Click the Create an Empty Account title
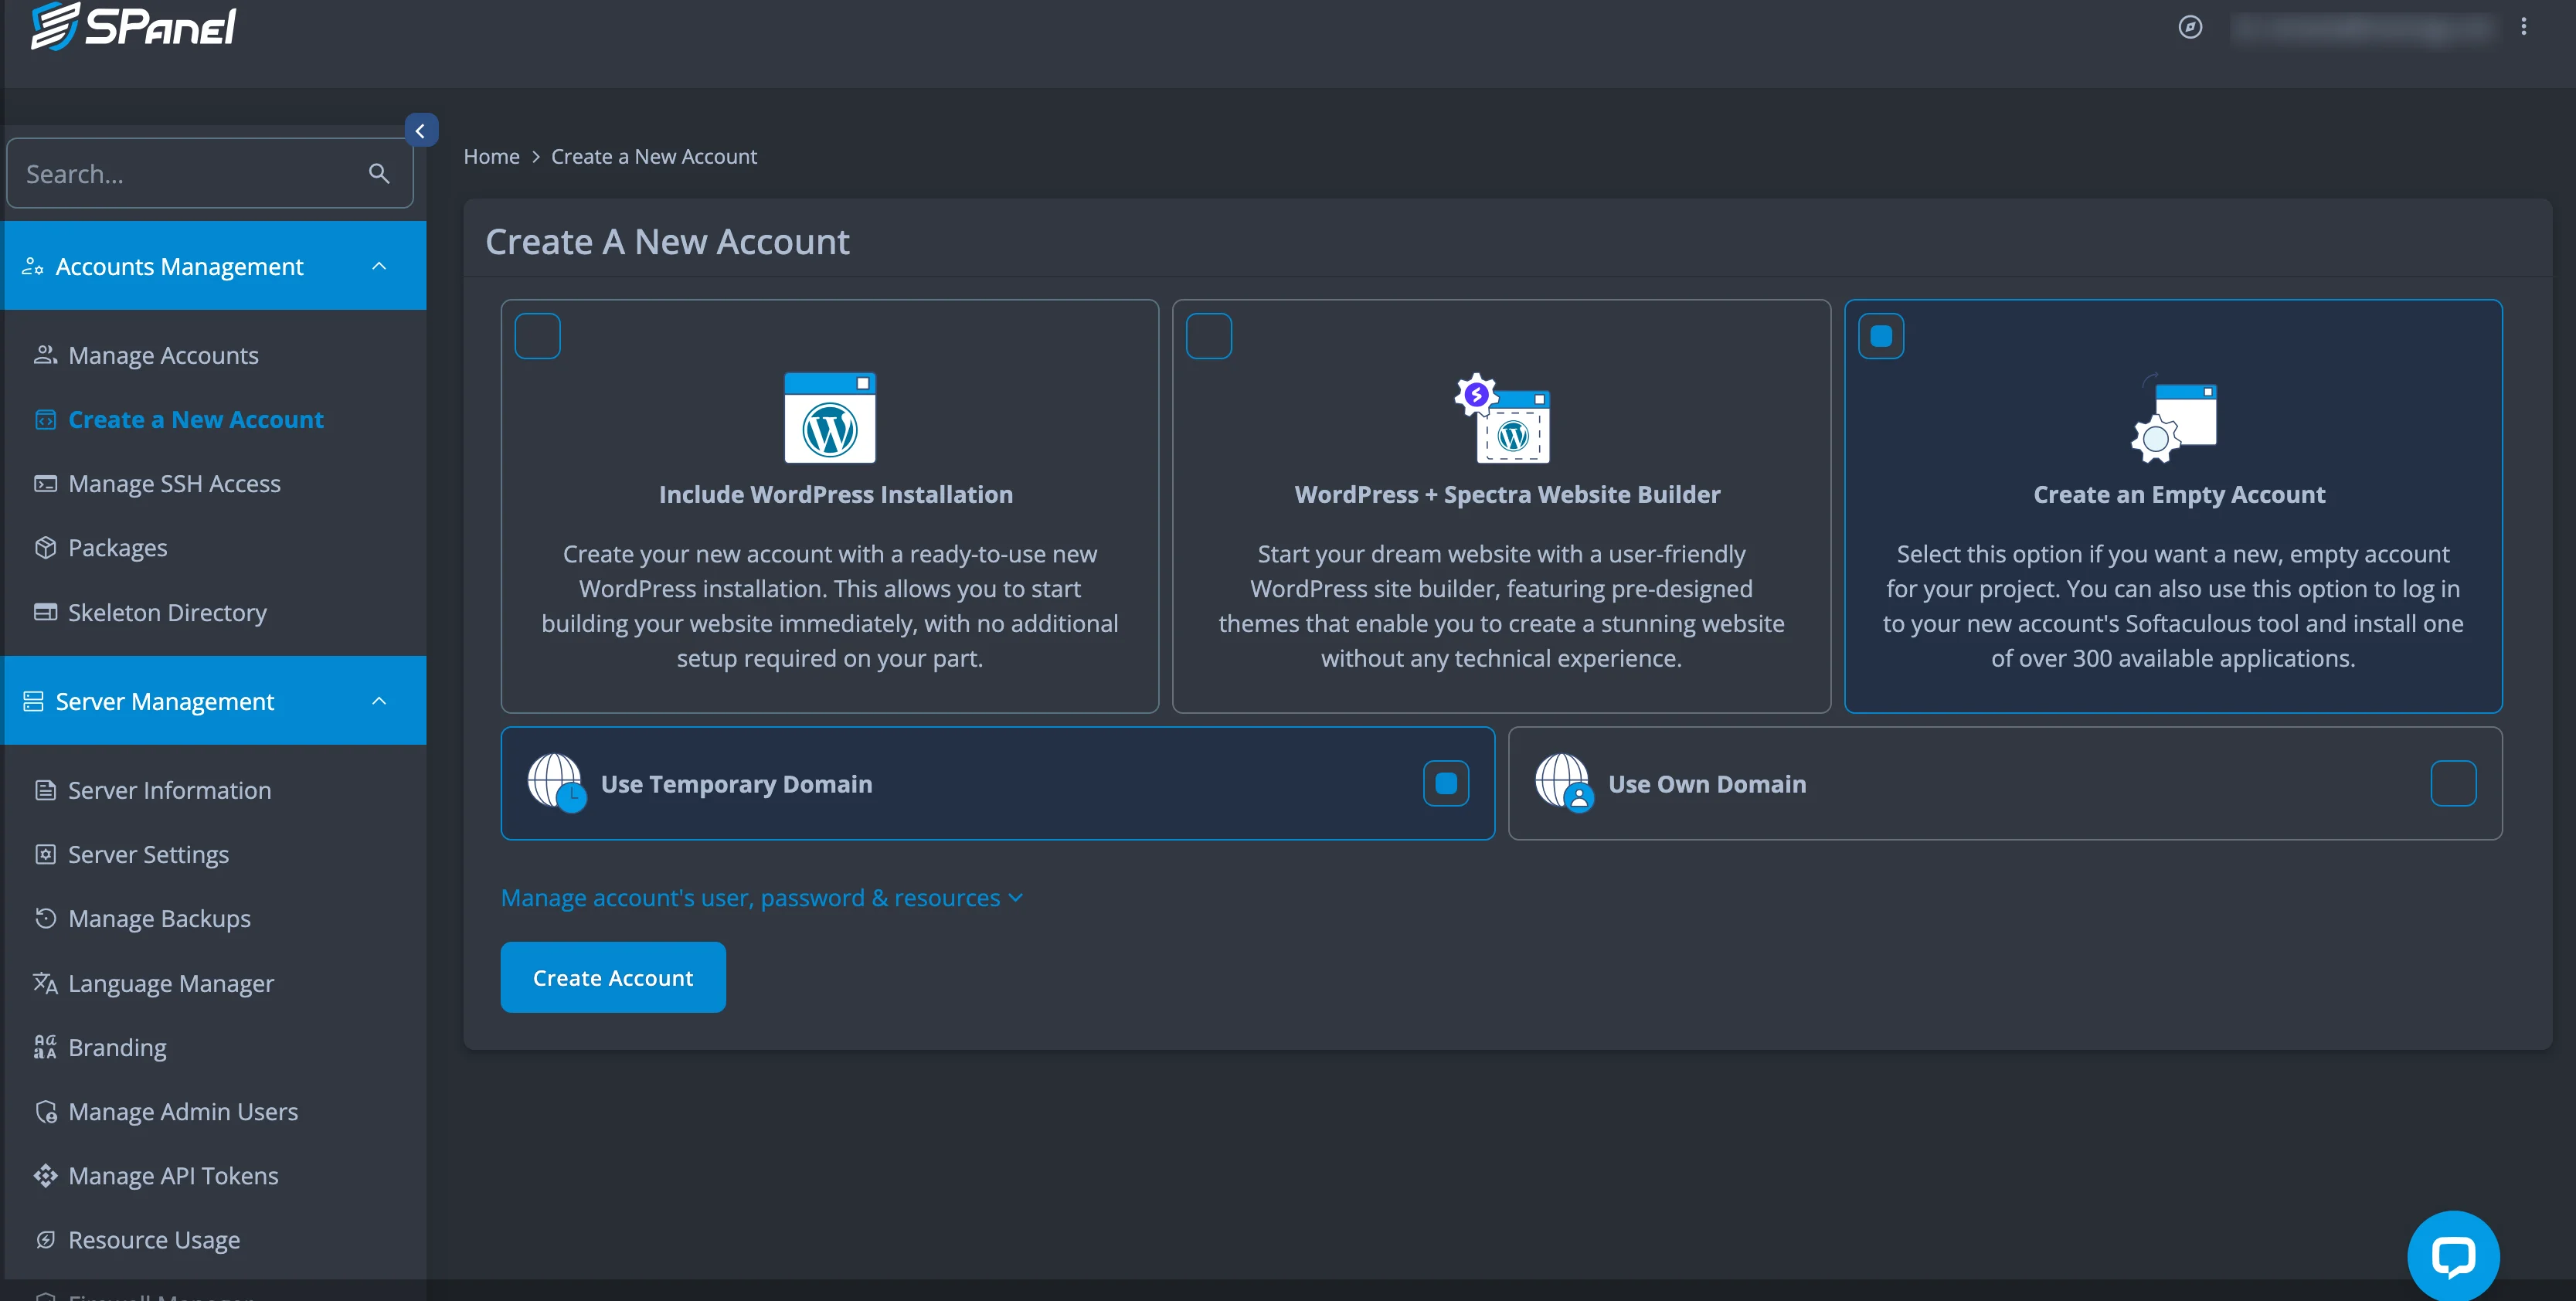The image size is (2576, 1301). tap(2179, 494)
